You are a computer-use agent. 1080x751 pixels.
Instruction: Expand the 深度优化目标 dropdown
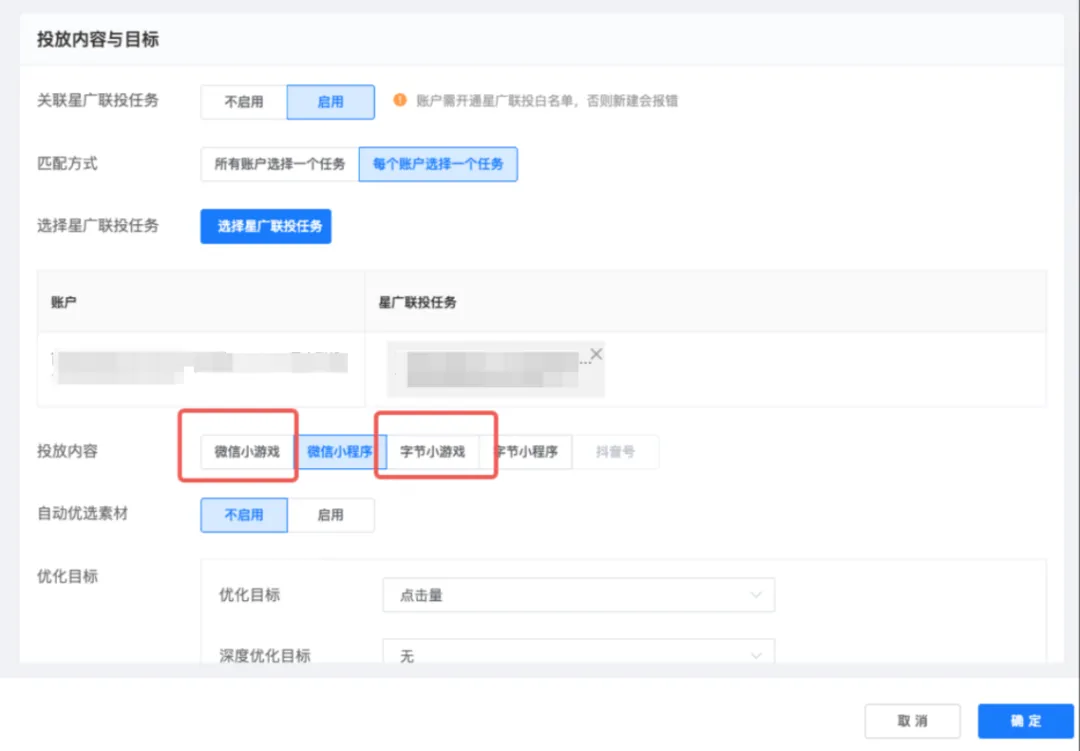coord(578,655)
